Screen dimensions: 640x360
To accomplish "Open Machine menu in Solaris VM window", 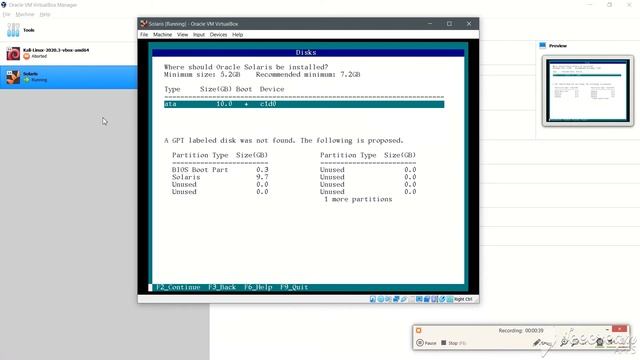I will (x=162, y=35).
